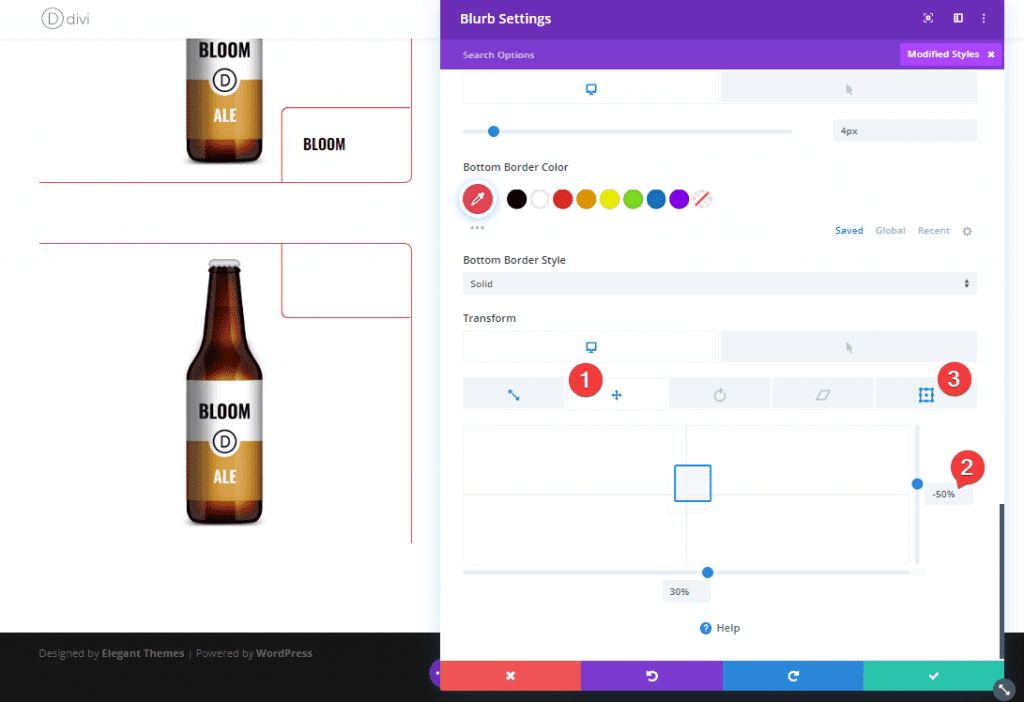Viewport: 1024px width, 702px height.
Task: Select the Transform Skew icon tab
Action: pyautogui.click(x=823, y=394)
